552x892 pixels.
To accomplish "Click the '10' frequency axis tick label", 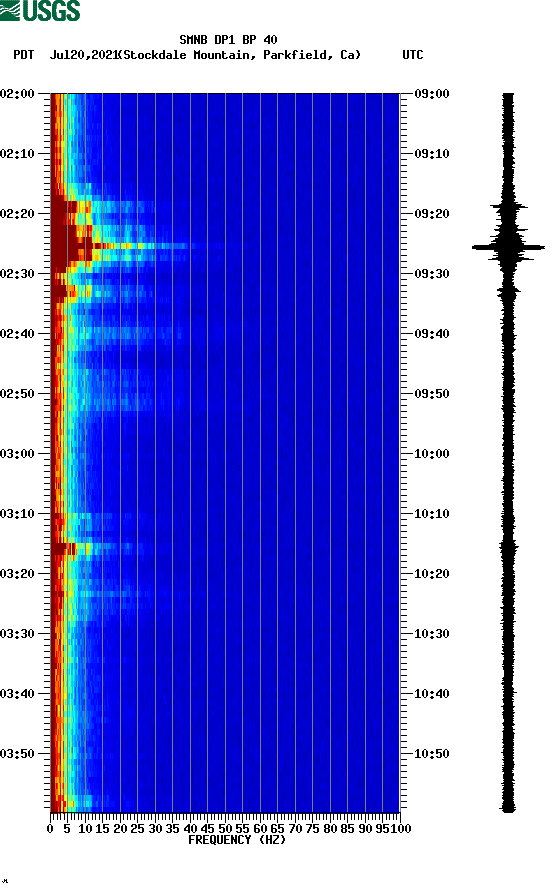I will tap(85, 829).
